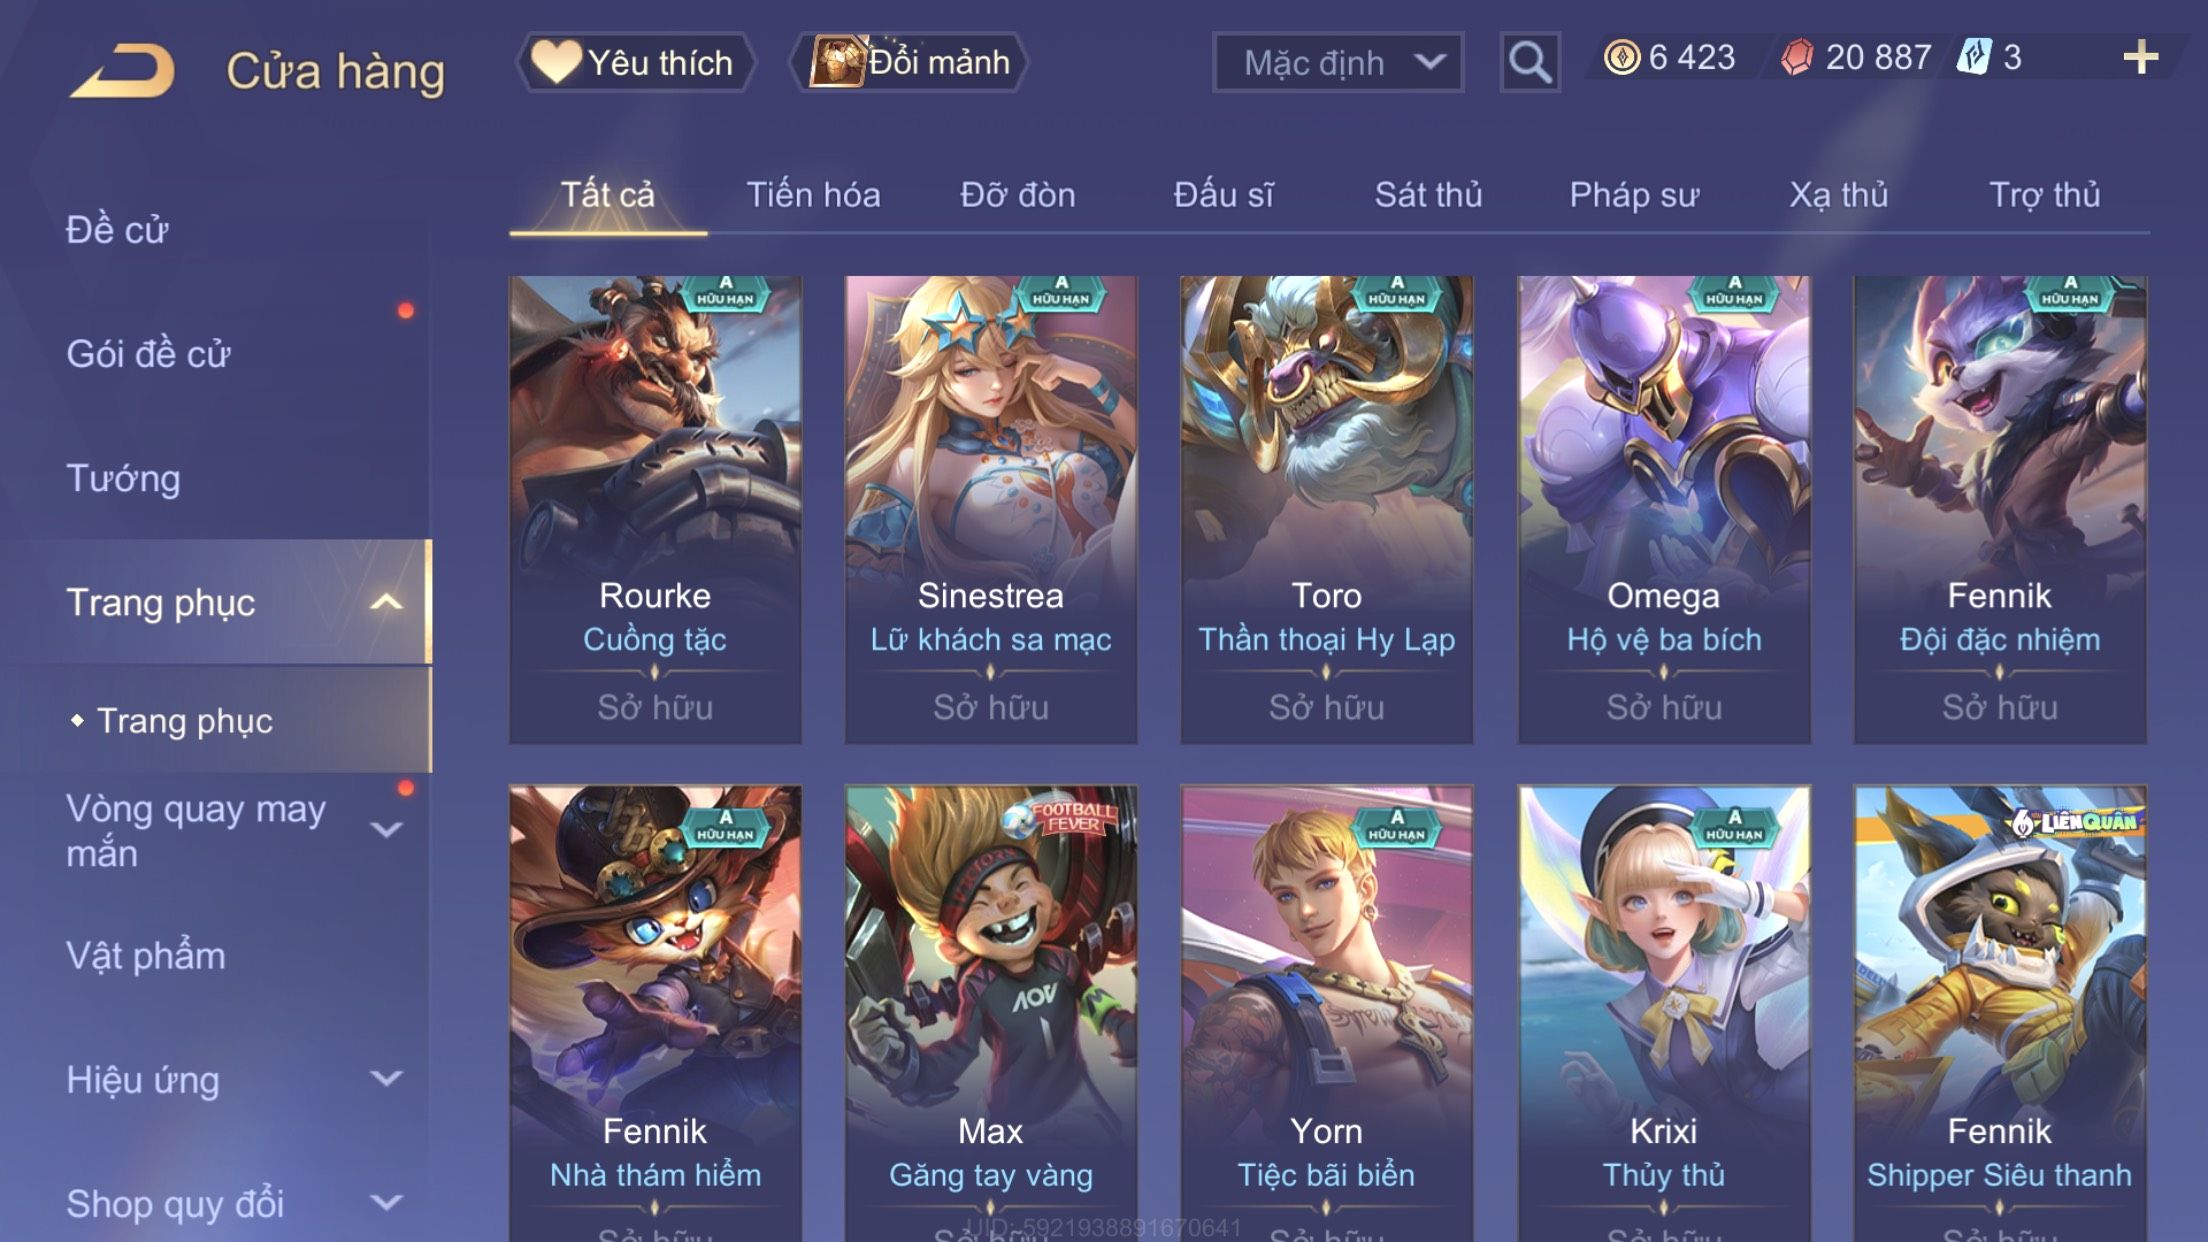Open search with the magnifier icon

[x=1529, y=62]
